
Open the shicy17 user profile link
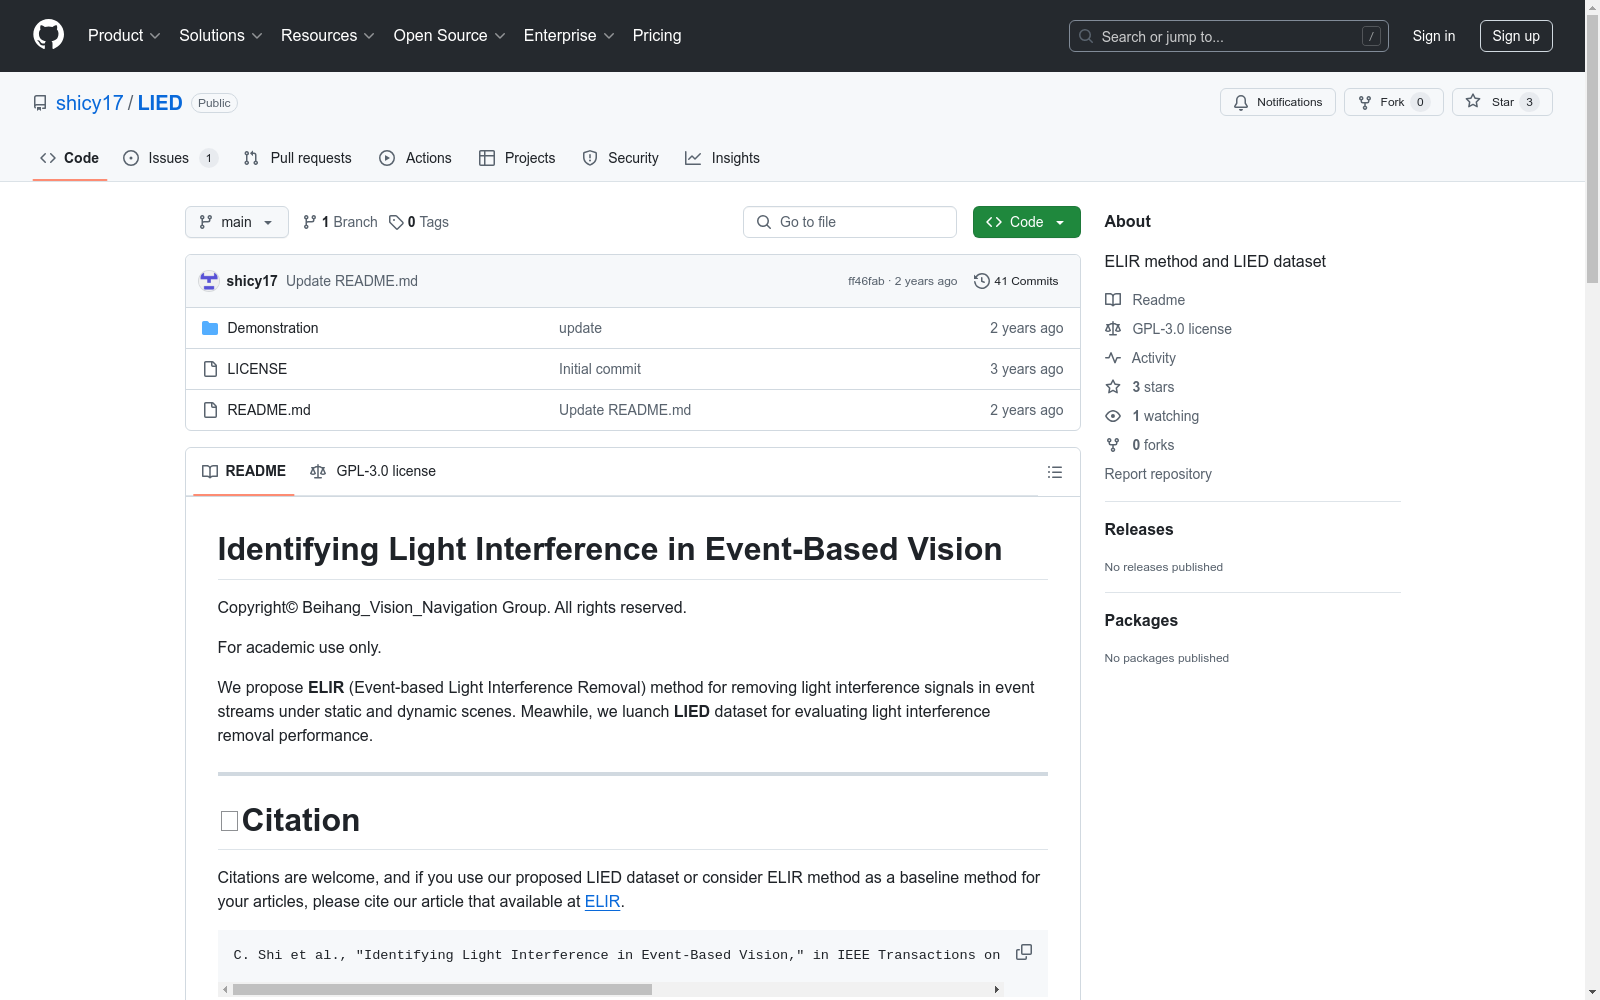(x=89, y=103)
